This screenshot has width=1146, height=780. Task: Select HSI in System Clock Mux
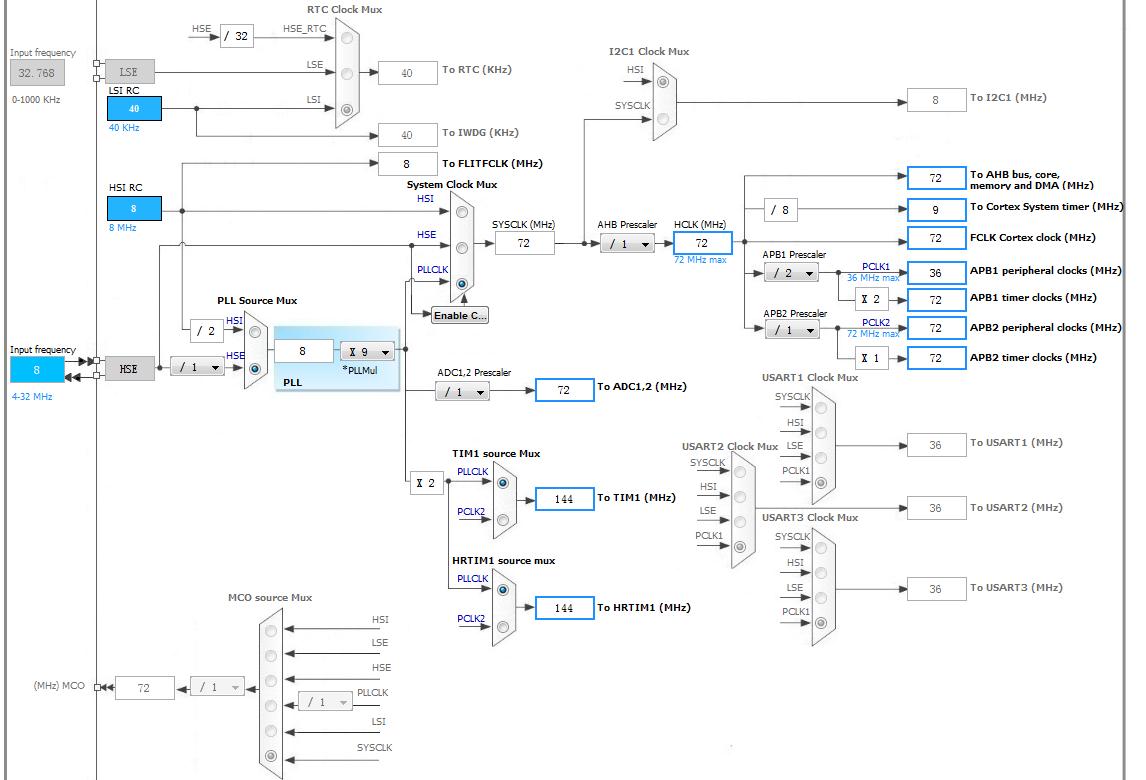click(462, 212)
